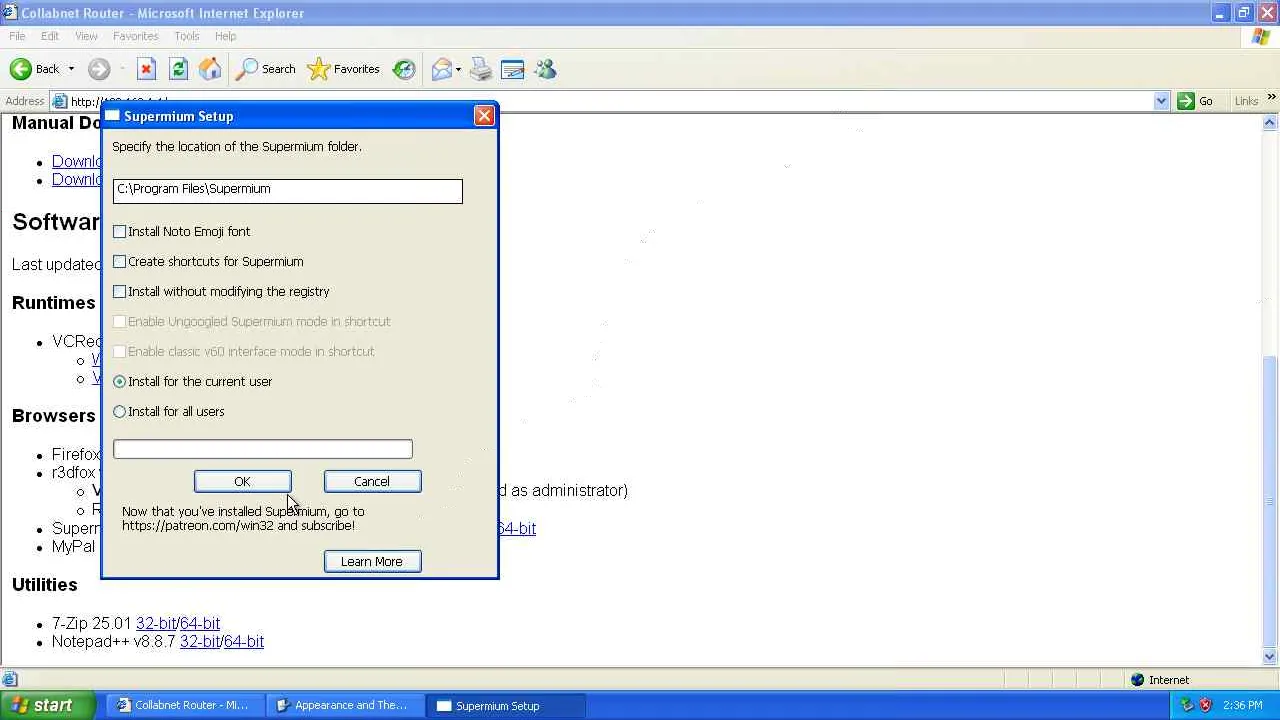Click the Utilities heading text
This screenshot has width=1280, height=720.
coord(45,585)
